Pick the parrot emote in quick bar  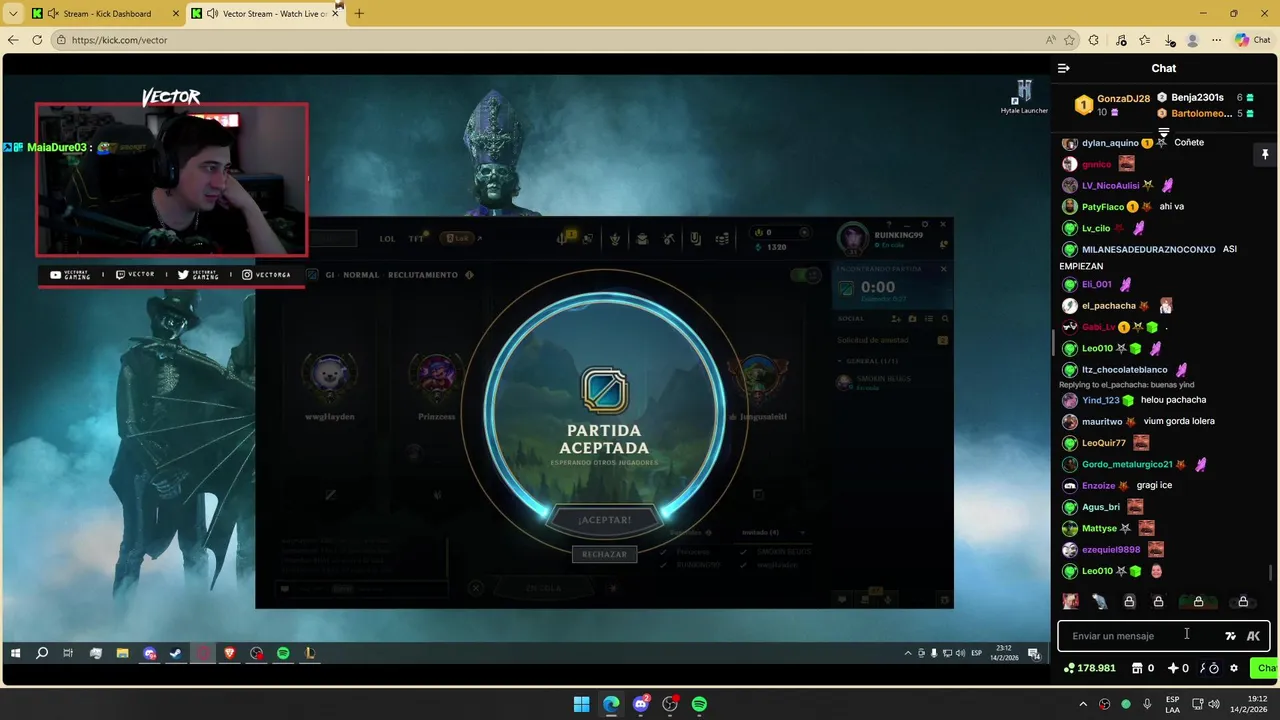coord(1100,601)
